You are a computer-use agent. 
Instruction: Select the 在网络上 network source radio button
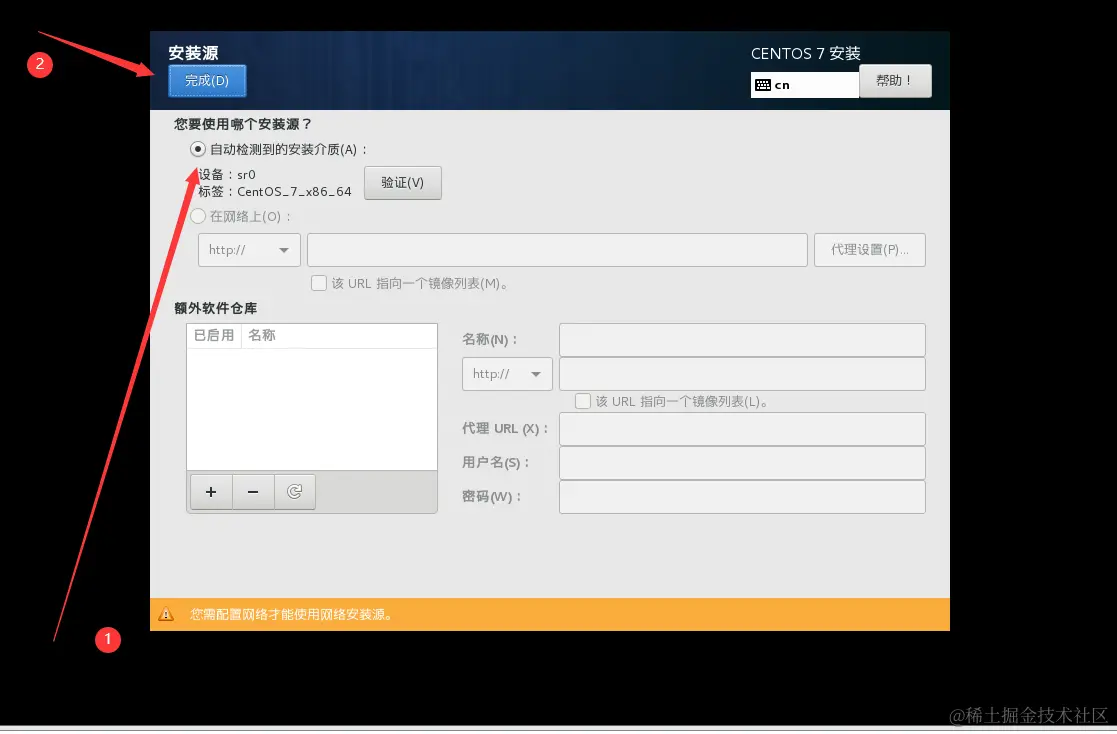(197, 215)
